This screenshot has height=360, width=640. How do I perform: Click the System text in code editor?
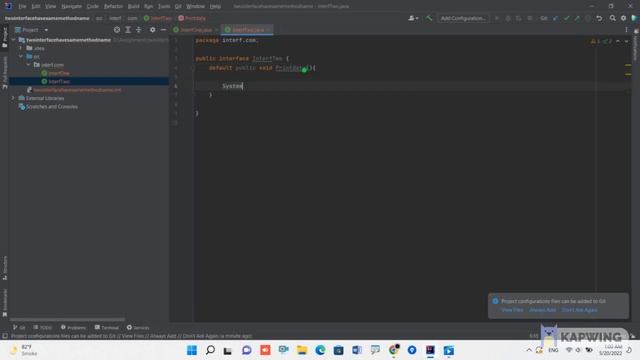[x=232, y=86]
